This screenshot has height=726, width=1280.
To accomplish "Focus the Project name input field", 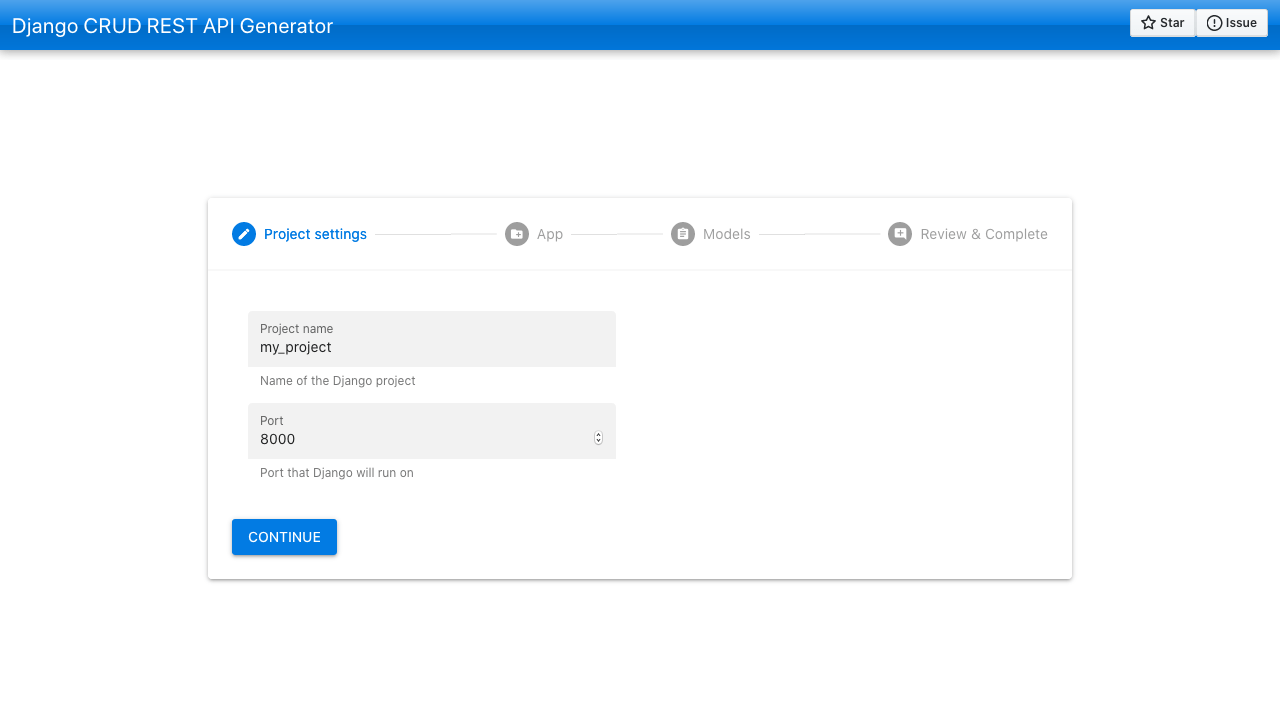I will tap(431, 347).
